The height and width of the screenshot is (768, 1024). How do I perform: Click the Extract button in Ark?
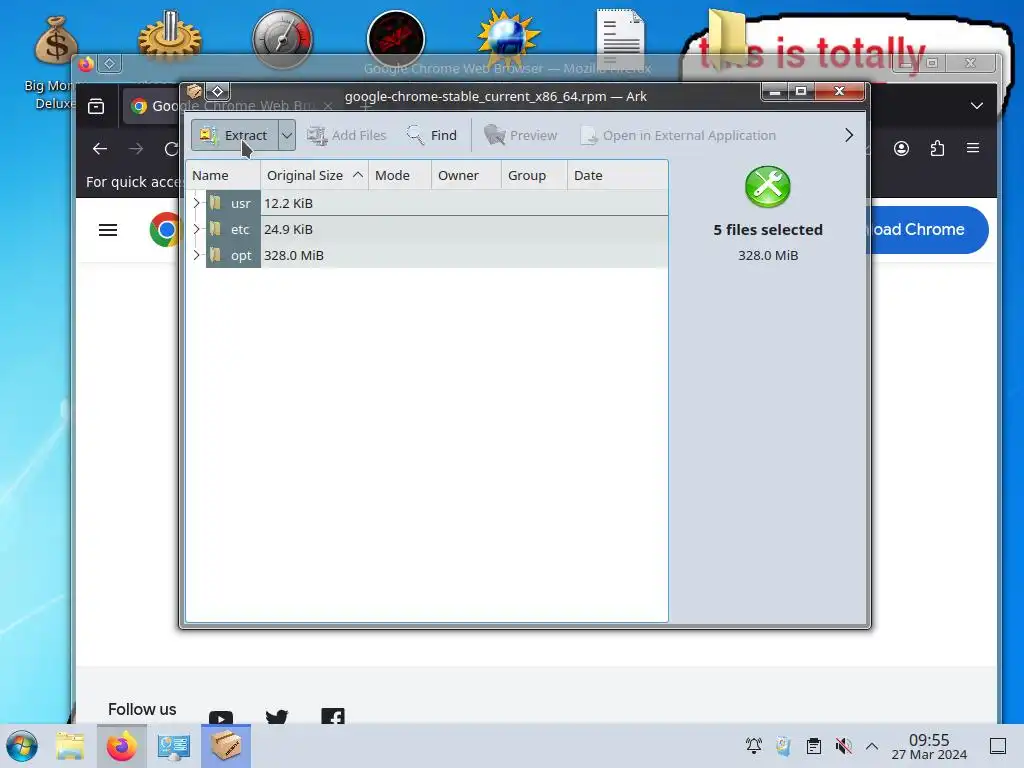[235, 135]
